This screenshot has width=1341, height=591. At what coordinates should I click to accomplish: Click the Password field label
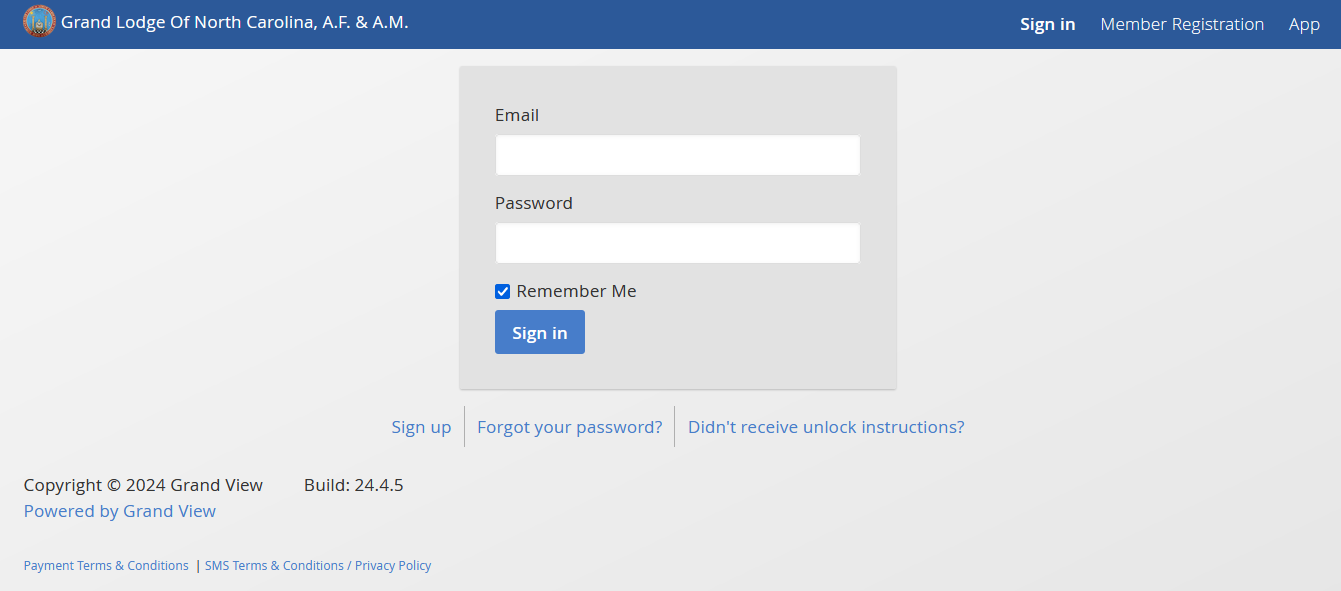[534, 203]
